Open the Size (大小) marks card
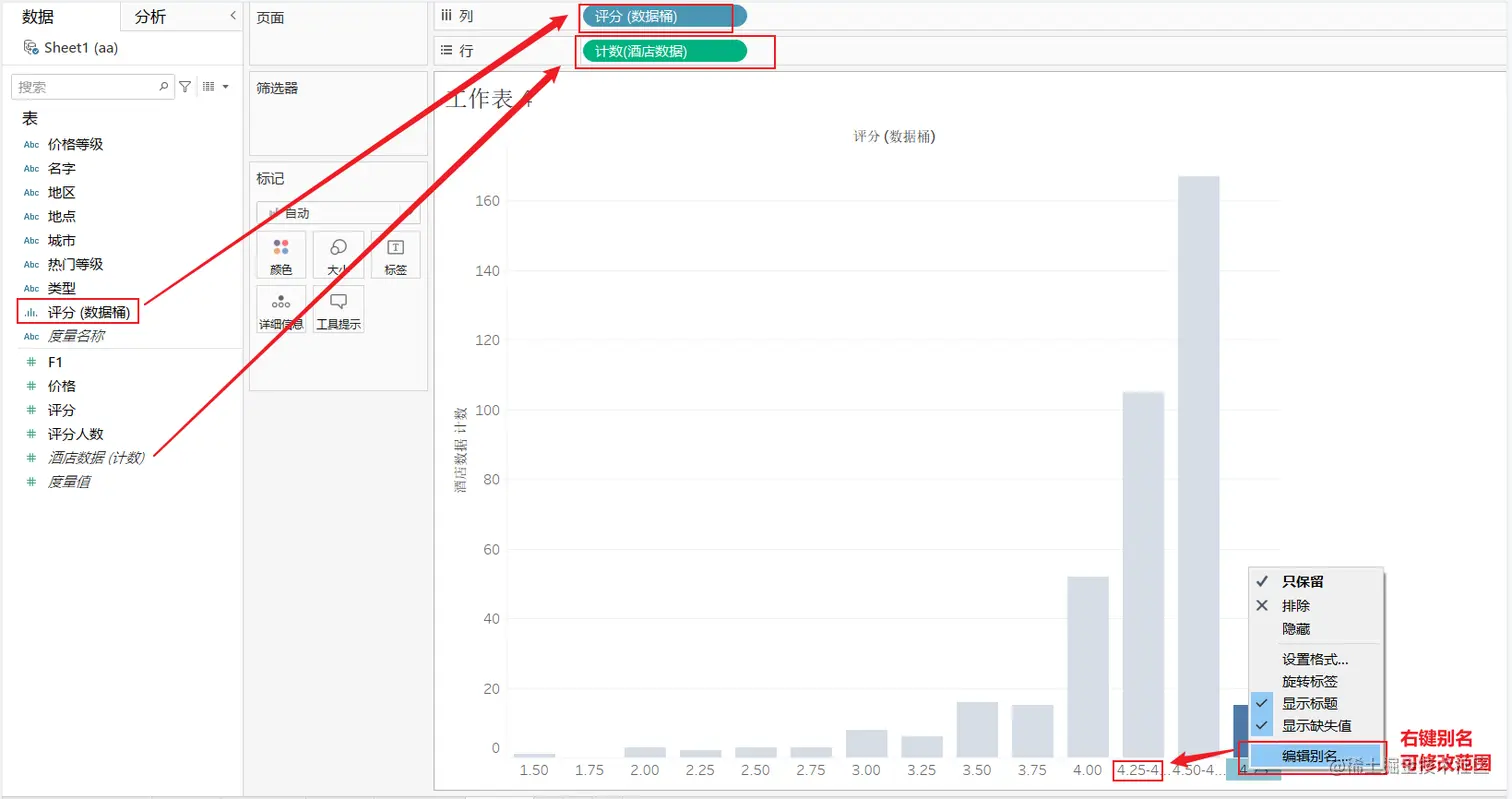The image size is (1512, 799). (x=338, y=254)
